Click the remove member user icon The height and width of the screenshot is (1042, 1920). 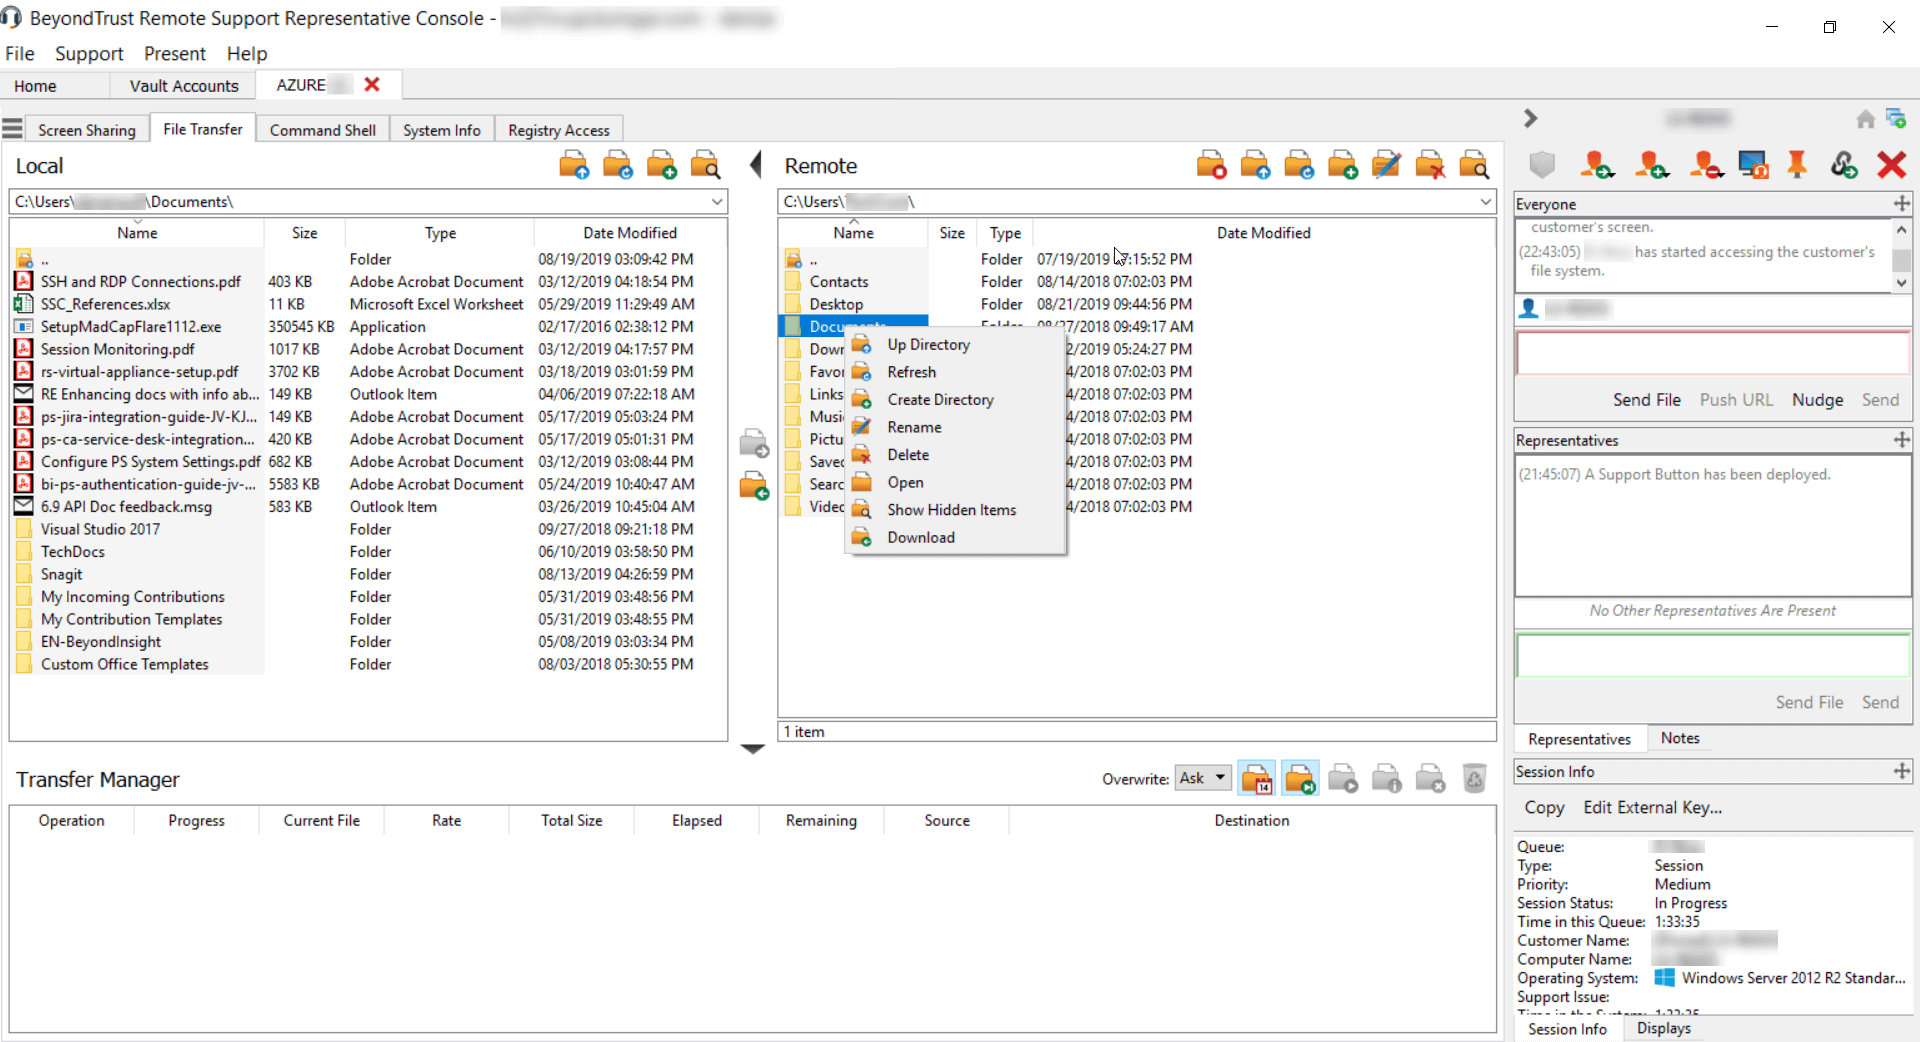(1706, 165)
